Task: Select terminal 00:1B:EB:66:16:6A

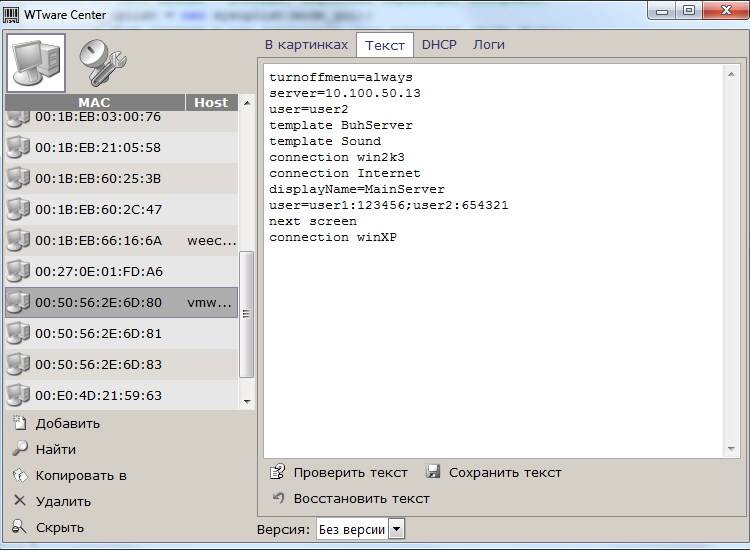Action: (121, 241)
